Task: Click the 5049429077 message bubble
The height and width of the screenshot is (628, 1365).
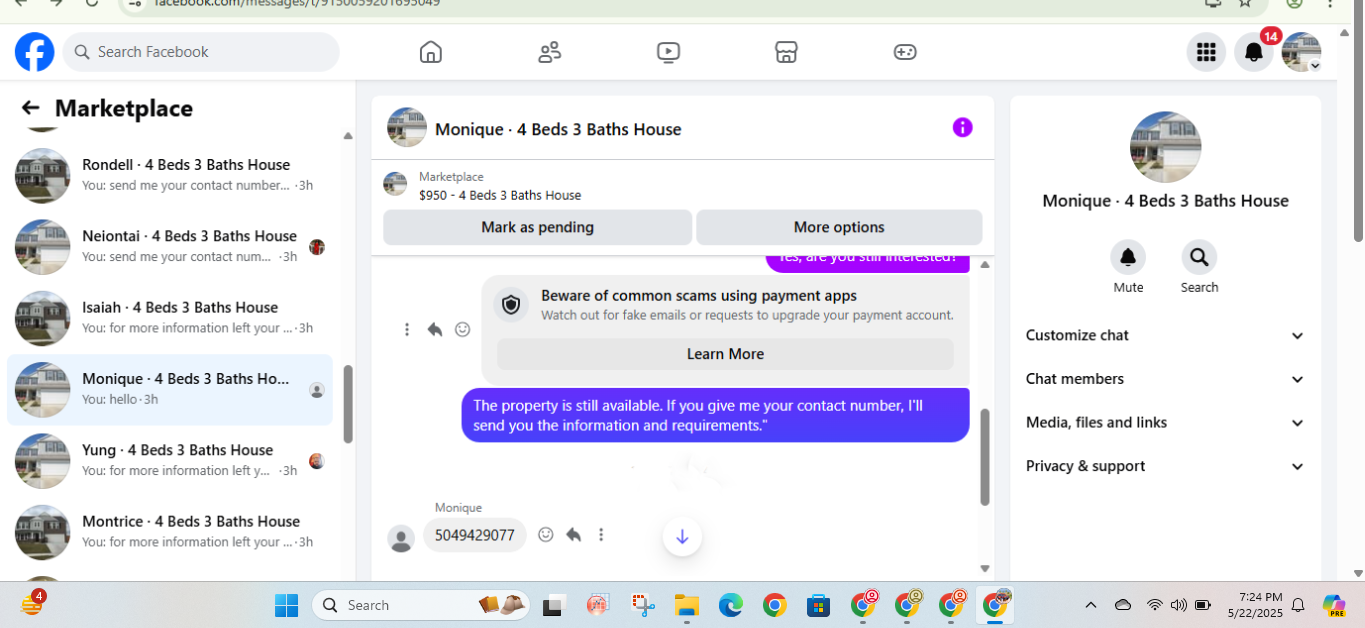Action: (x=475, y=535)
